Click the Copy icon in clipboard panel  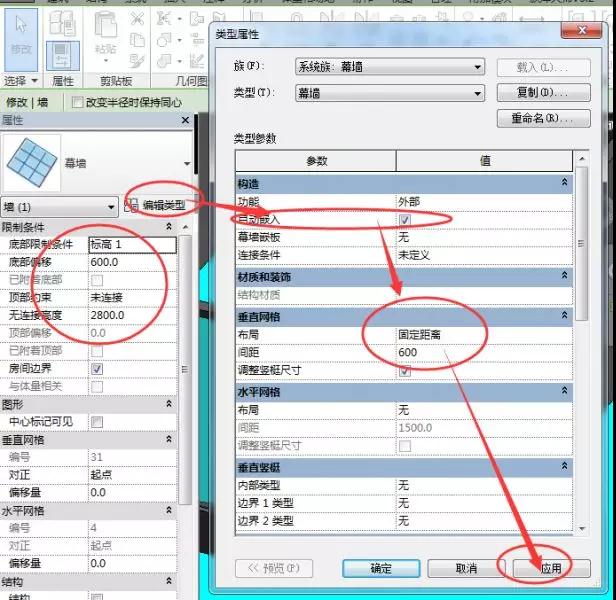(138, 39)
